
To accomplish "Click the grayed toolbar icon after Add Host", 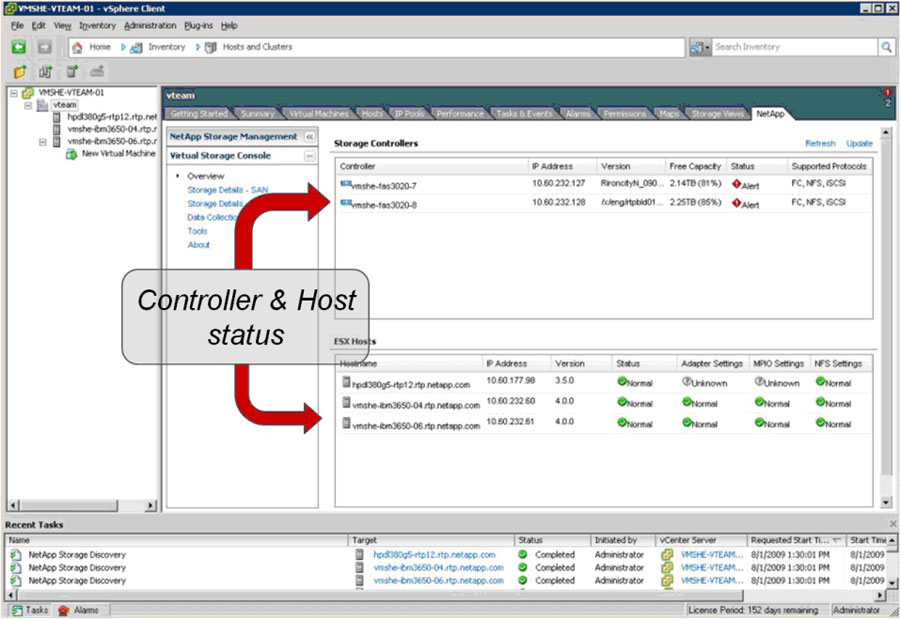I will (x=97, y=72).
